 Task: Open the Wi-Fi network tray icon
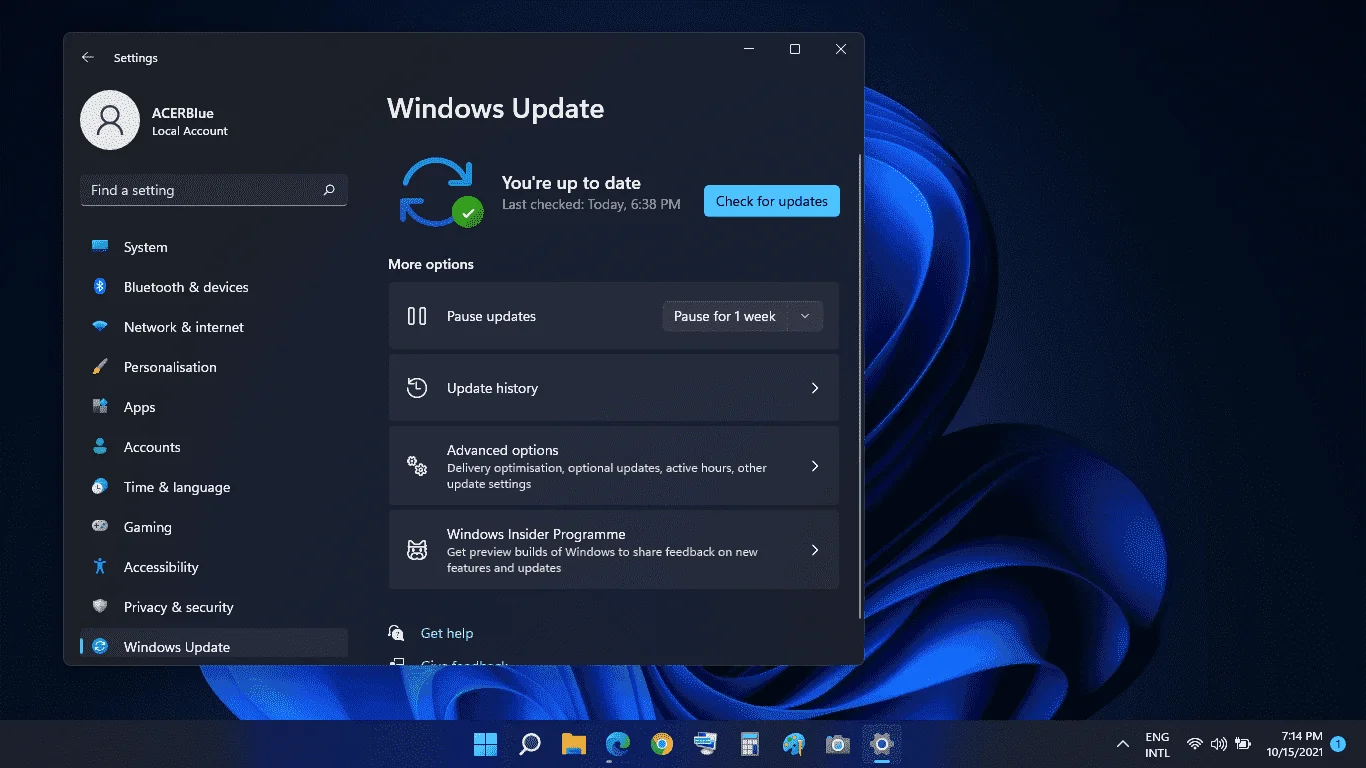click(1195, 744)
